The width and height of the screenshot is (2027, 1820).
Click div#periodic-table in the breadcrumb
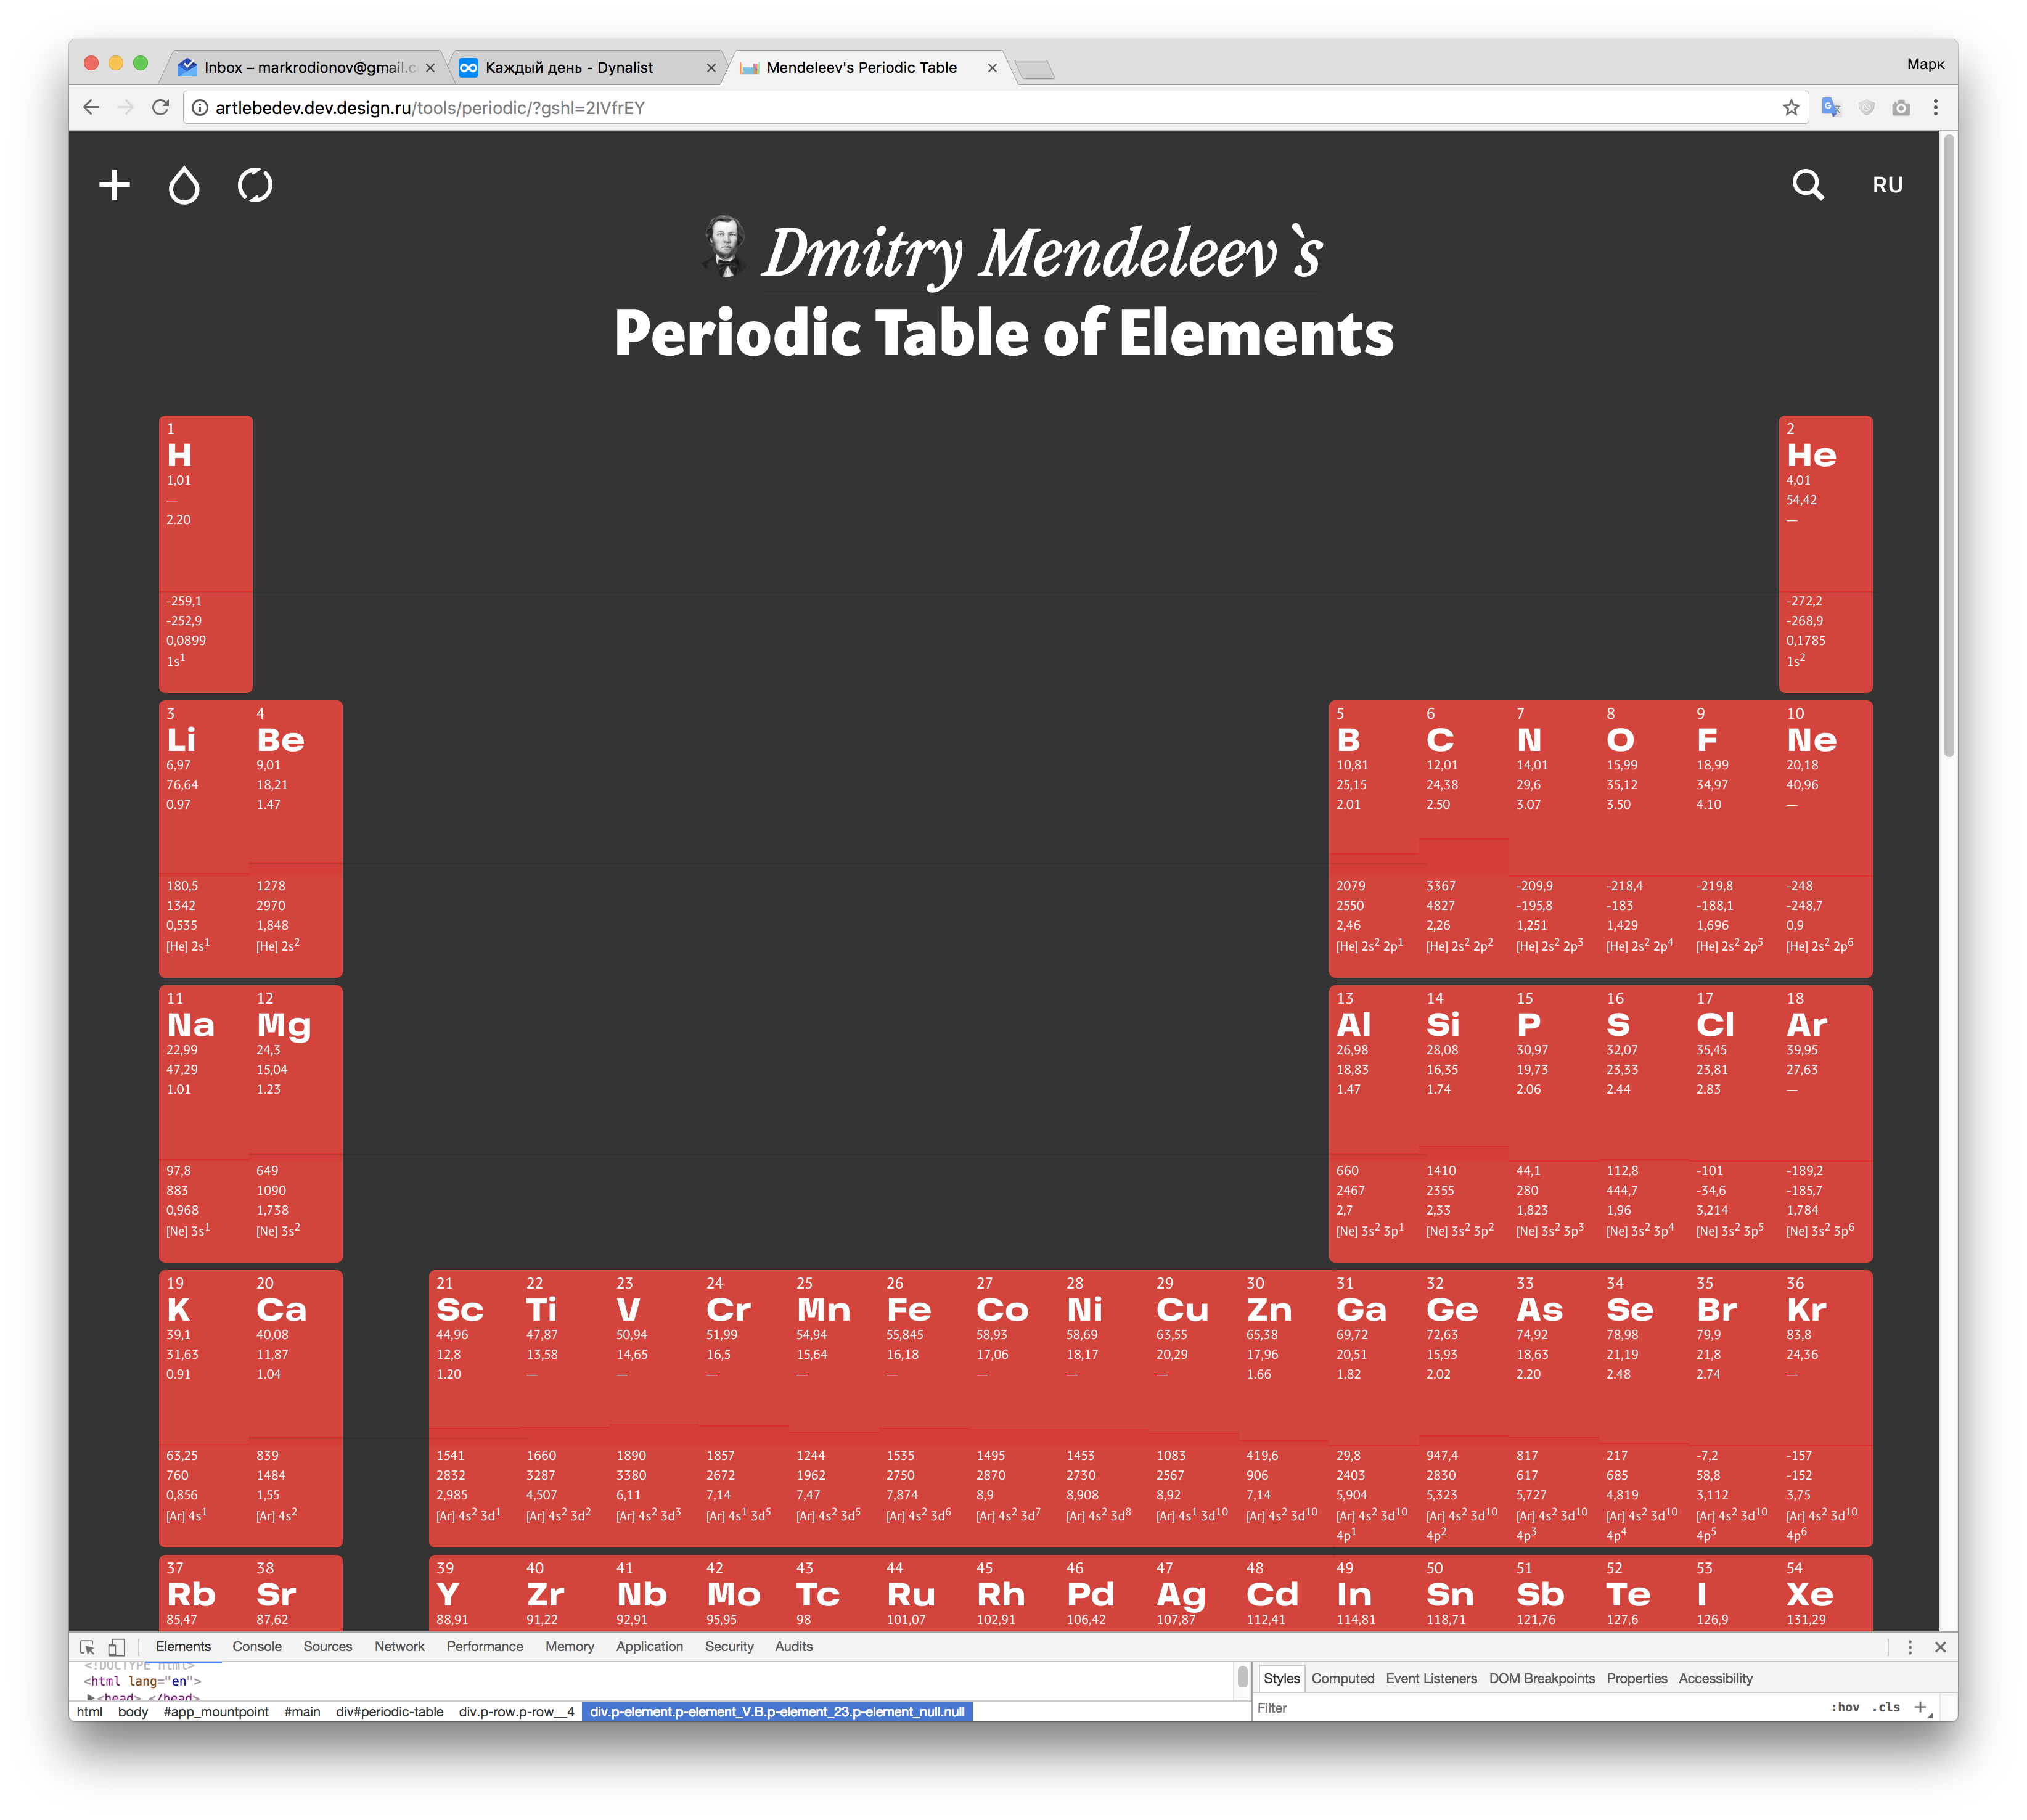(x=389, y=1712)
